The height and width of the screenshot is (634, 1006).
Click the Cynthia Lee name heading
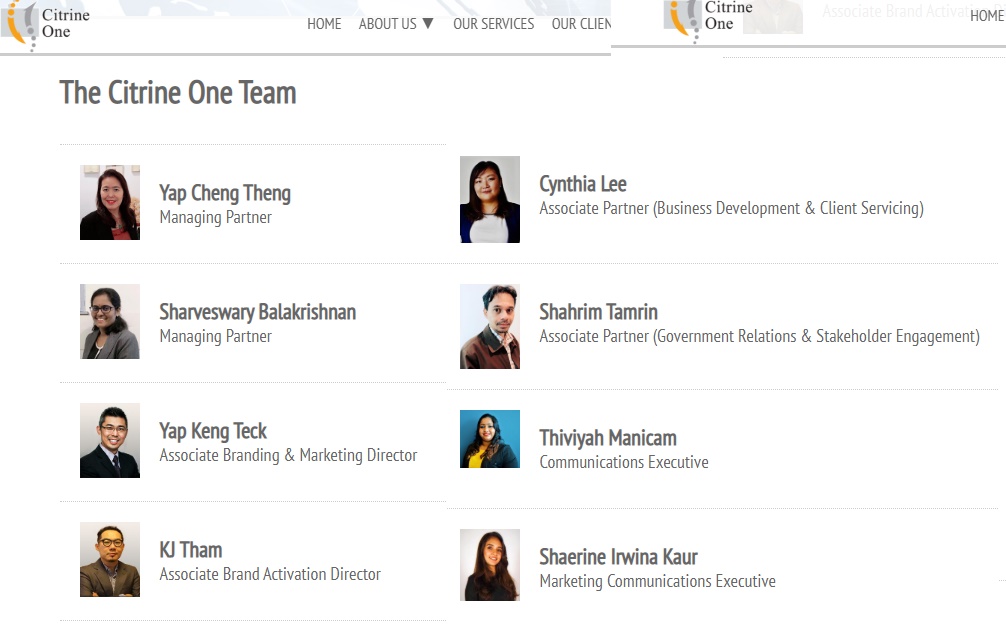(583, 184)
